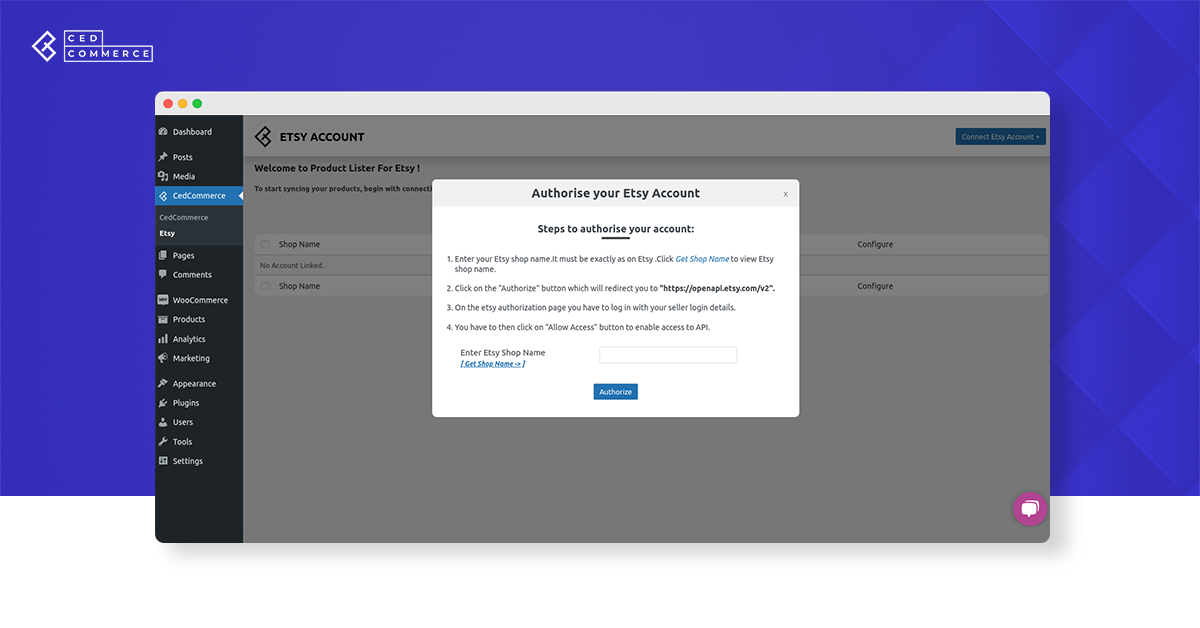
Task: Open the pink chat bubble widget
Action: point(1029,508)
